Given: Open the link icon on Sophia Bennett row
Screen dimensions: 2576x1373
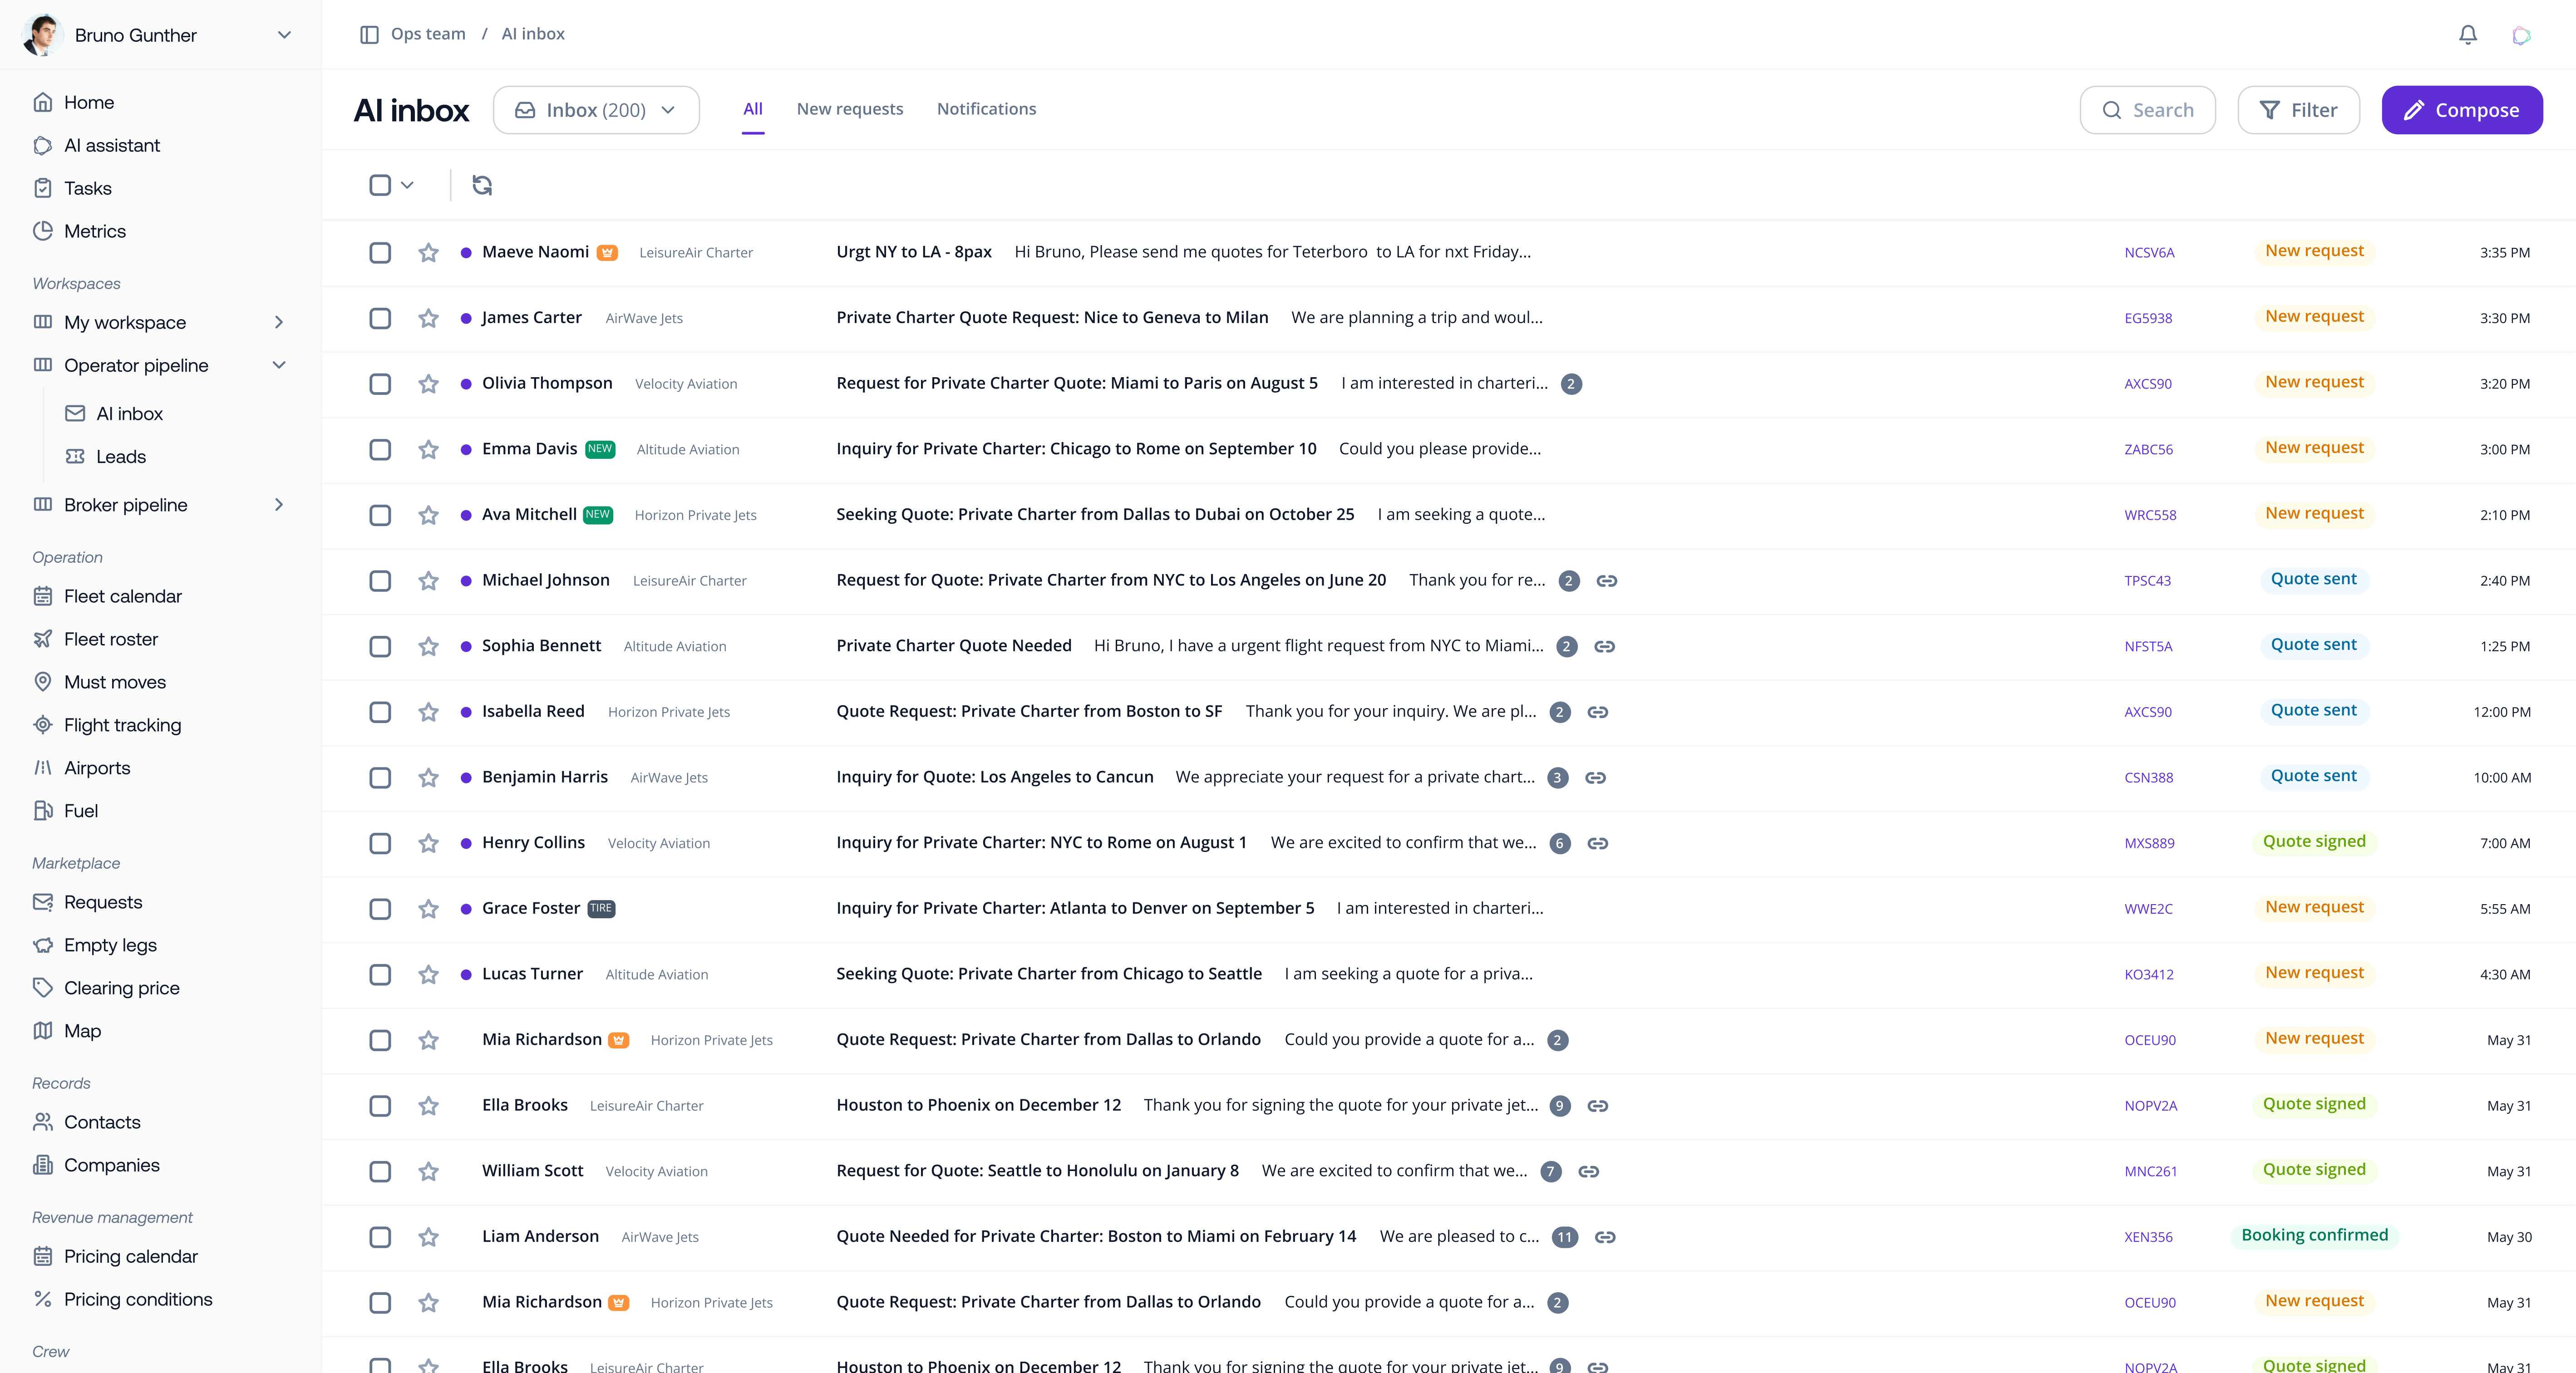Looking at the screenshot, I should (1605, 647).
